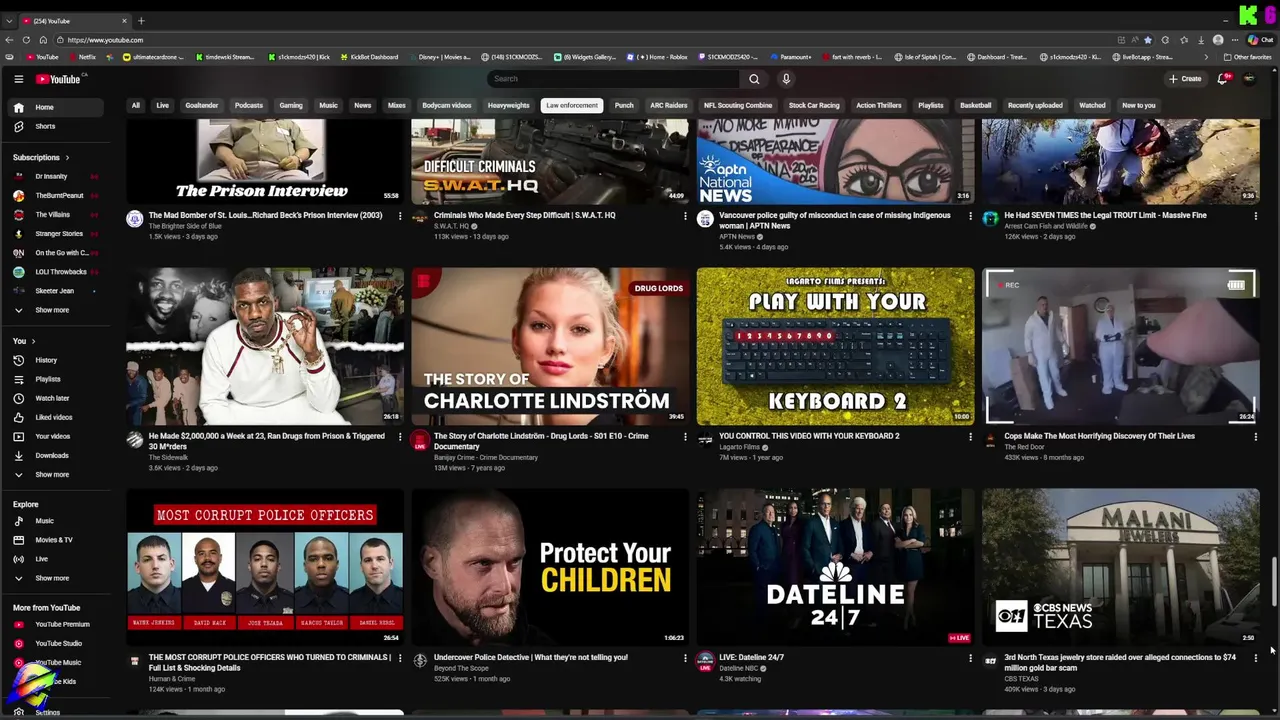Click the page vertical scrollbar thumb
Viewport: 1280px width, 720px height.
(x=1273, y=581)
